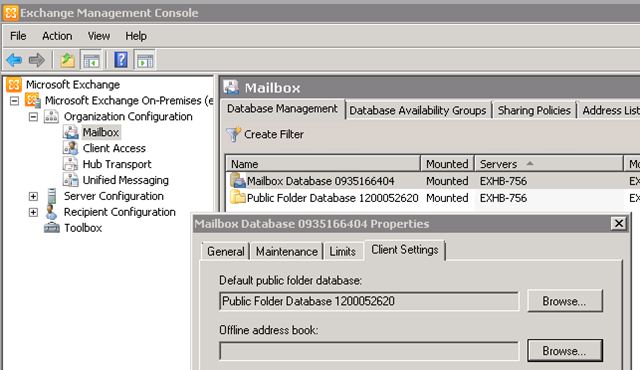This screenshot has width=640, height=370.
Task: Select Toolbox tree label
Action: pos(83,228)
